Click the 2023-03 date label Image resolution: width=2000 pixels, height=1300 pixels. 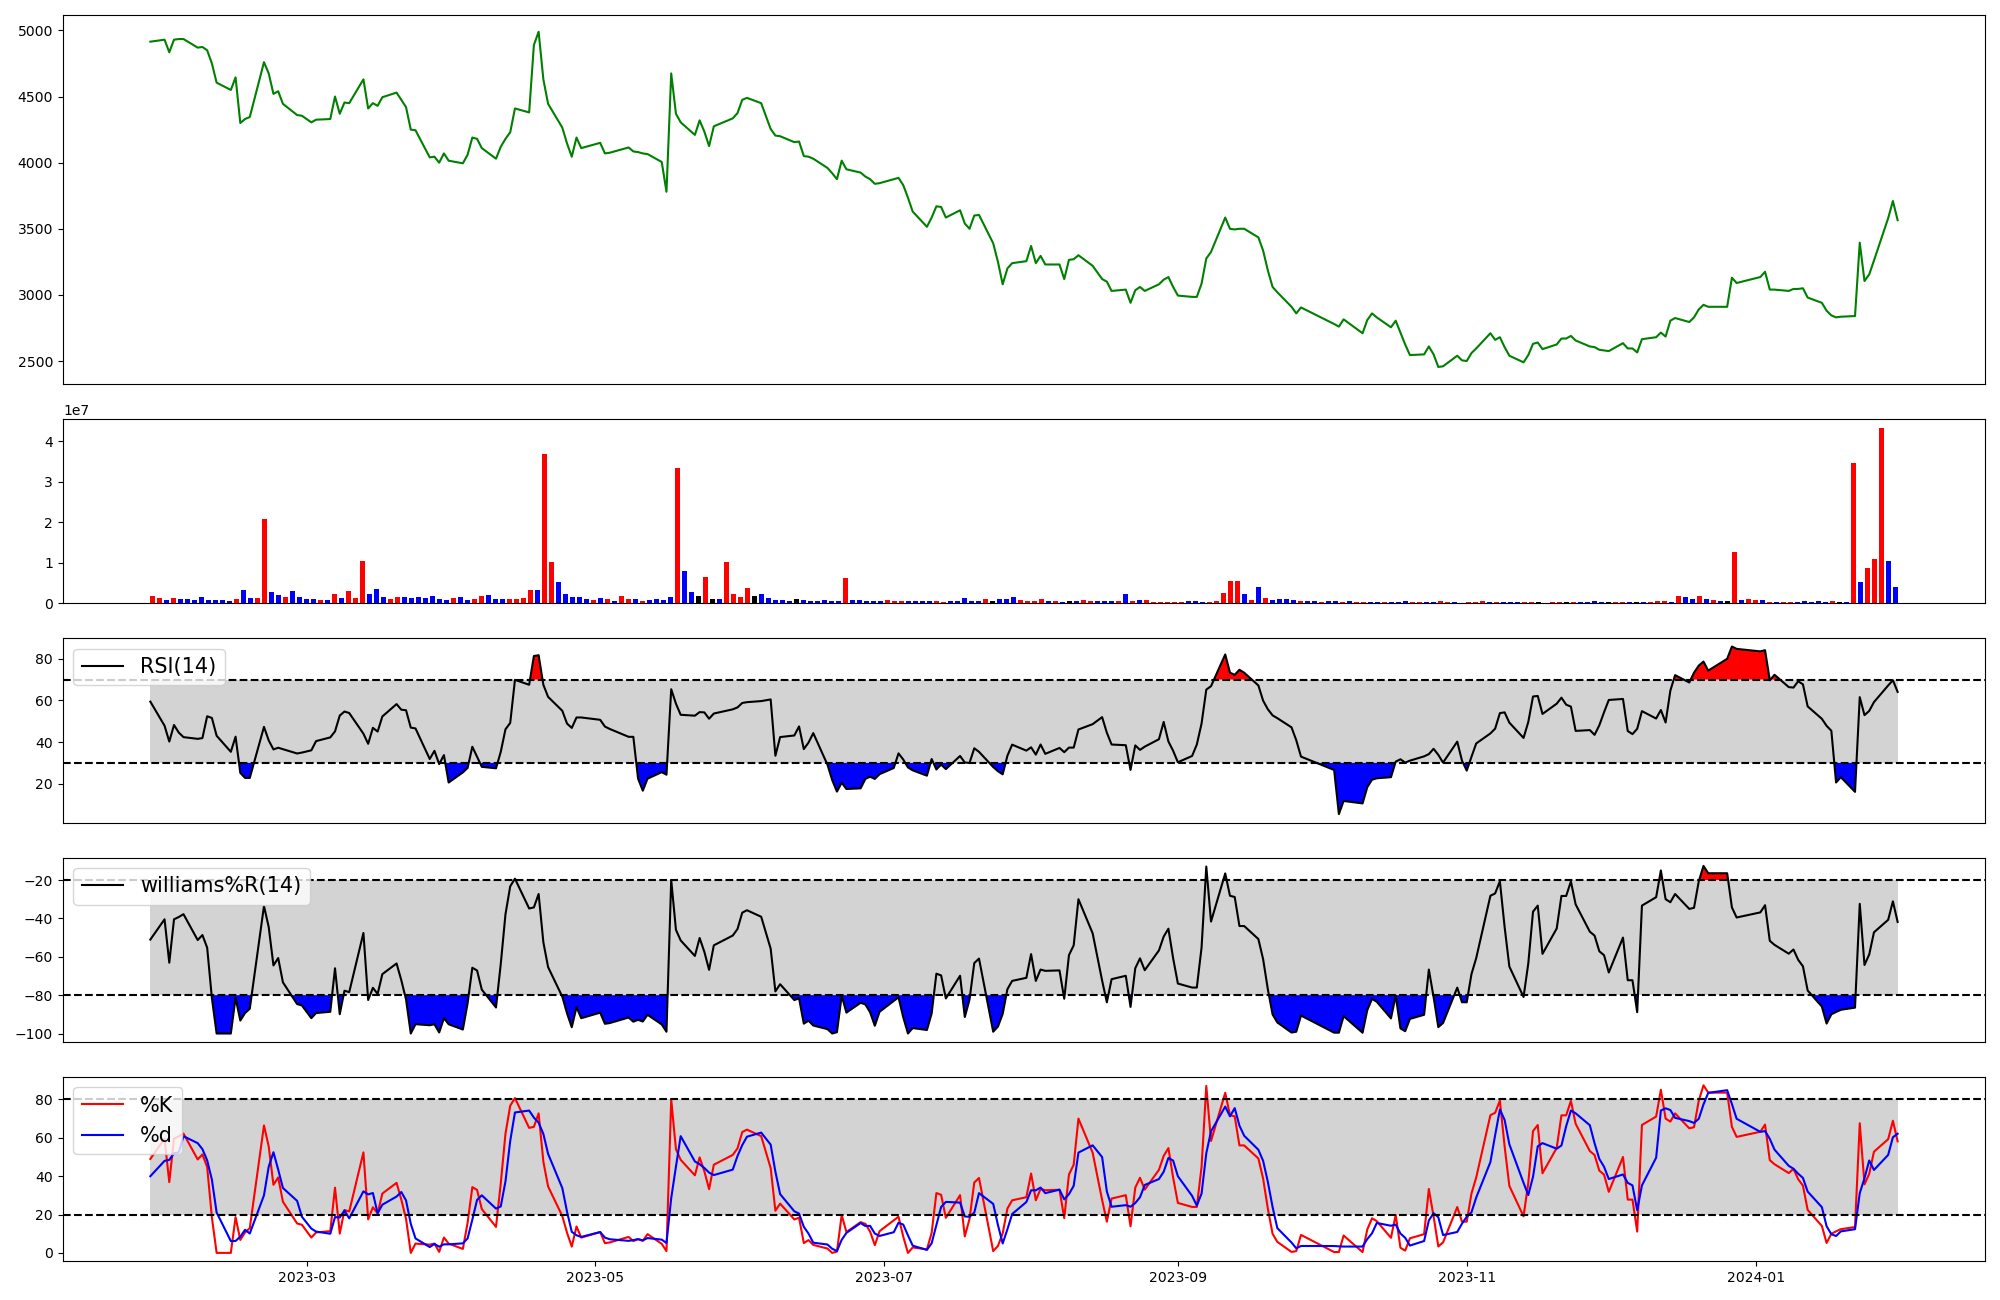click(x=307, y=1277)
